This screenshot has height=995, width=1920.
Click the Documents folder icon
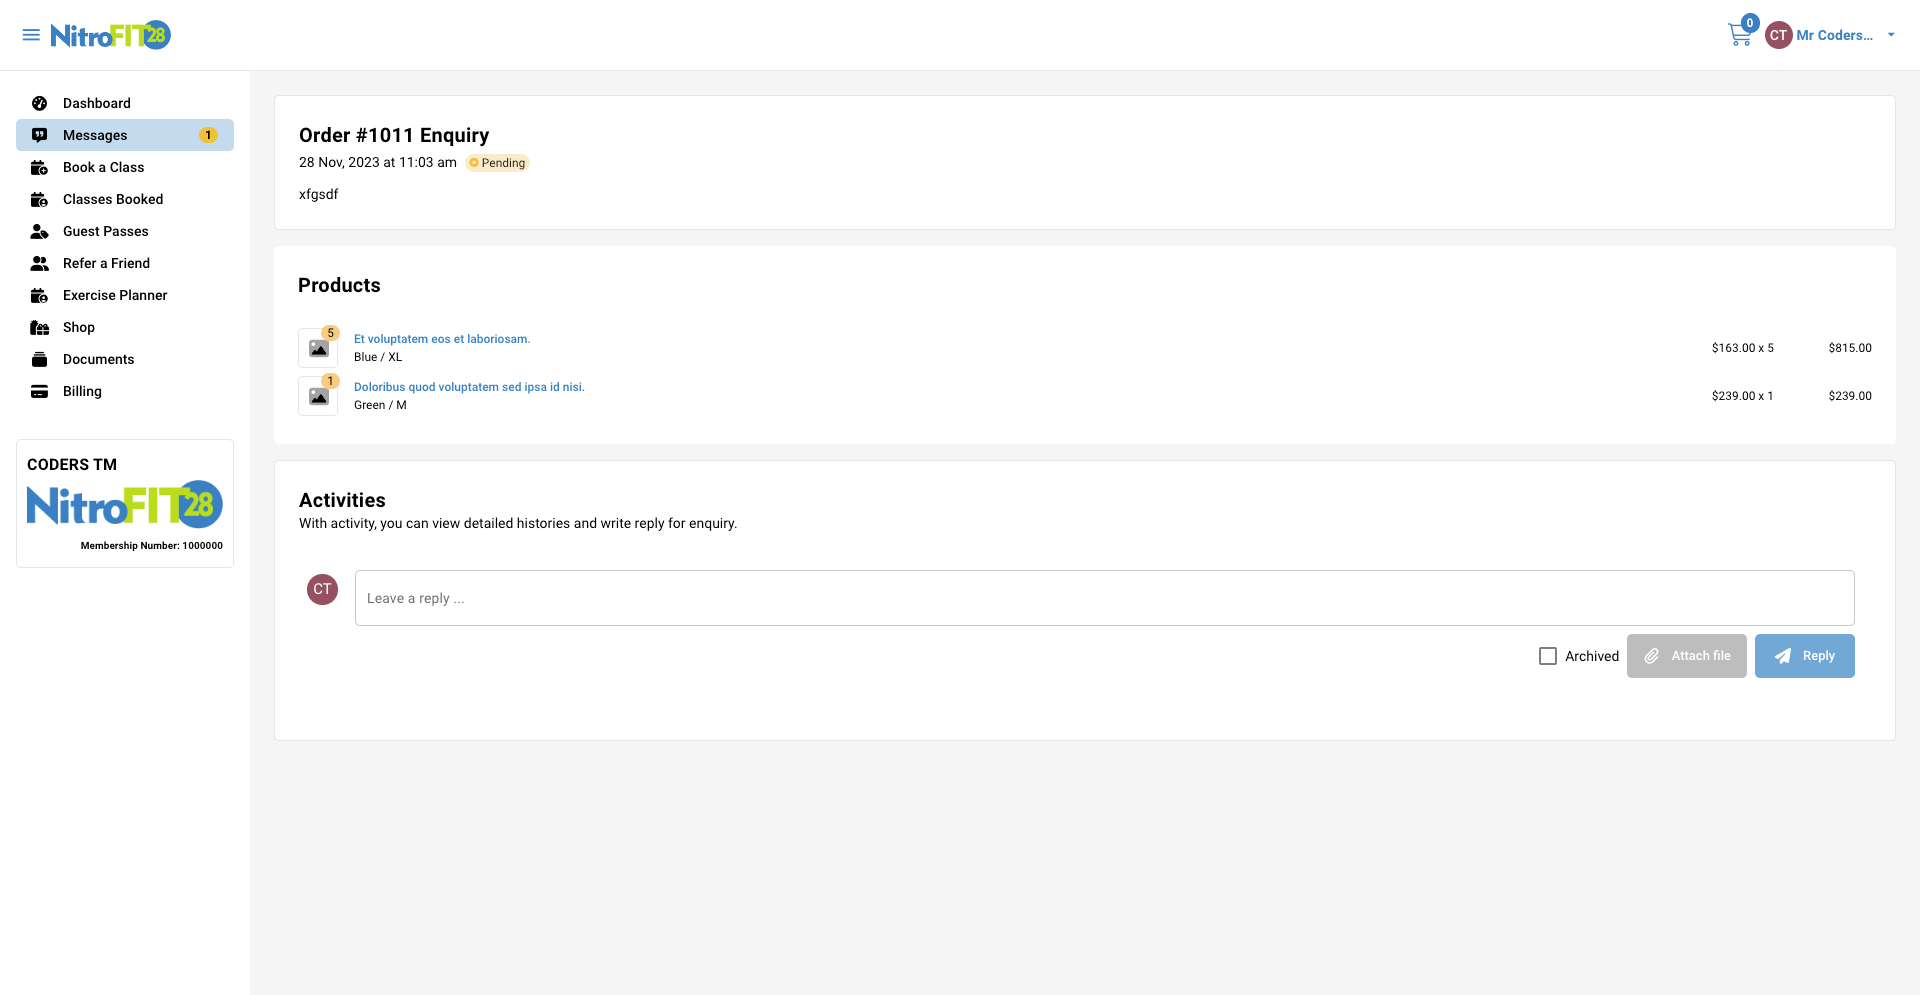click(40, 359)
